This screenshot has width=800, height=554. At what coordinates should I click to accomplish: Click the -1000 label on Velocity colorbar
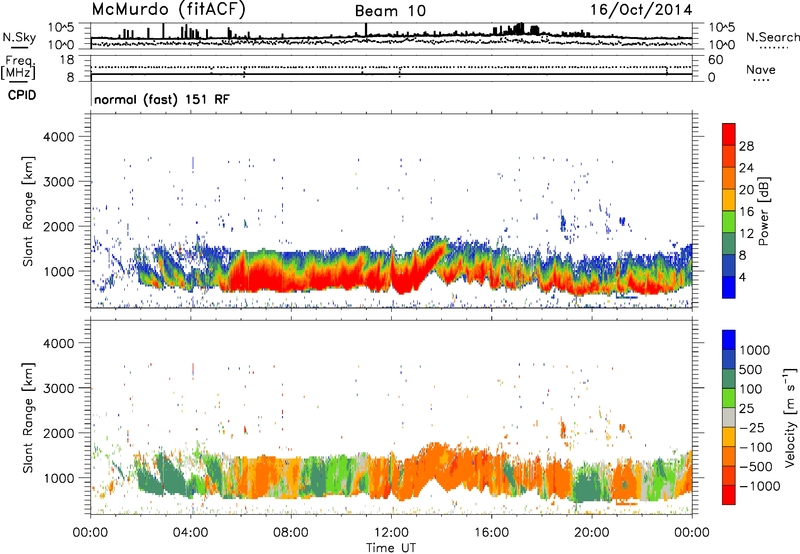(x=760, y=486)
